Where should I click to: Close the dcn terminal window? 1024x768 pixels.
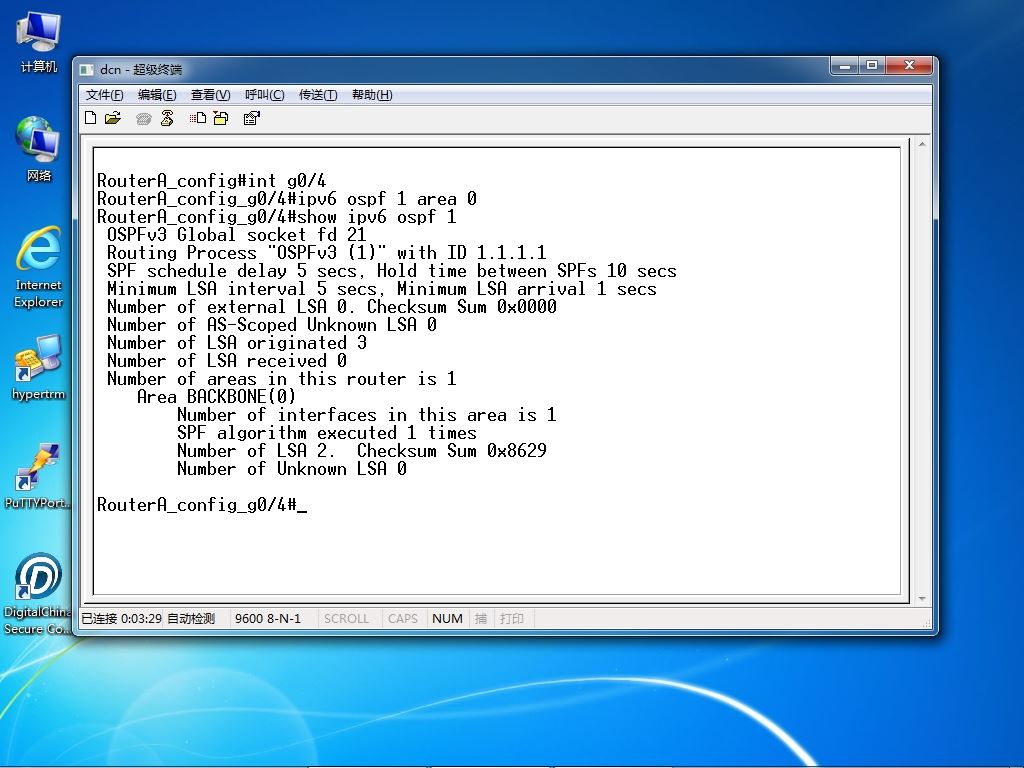pyautogui.click(x=908, y=65)
